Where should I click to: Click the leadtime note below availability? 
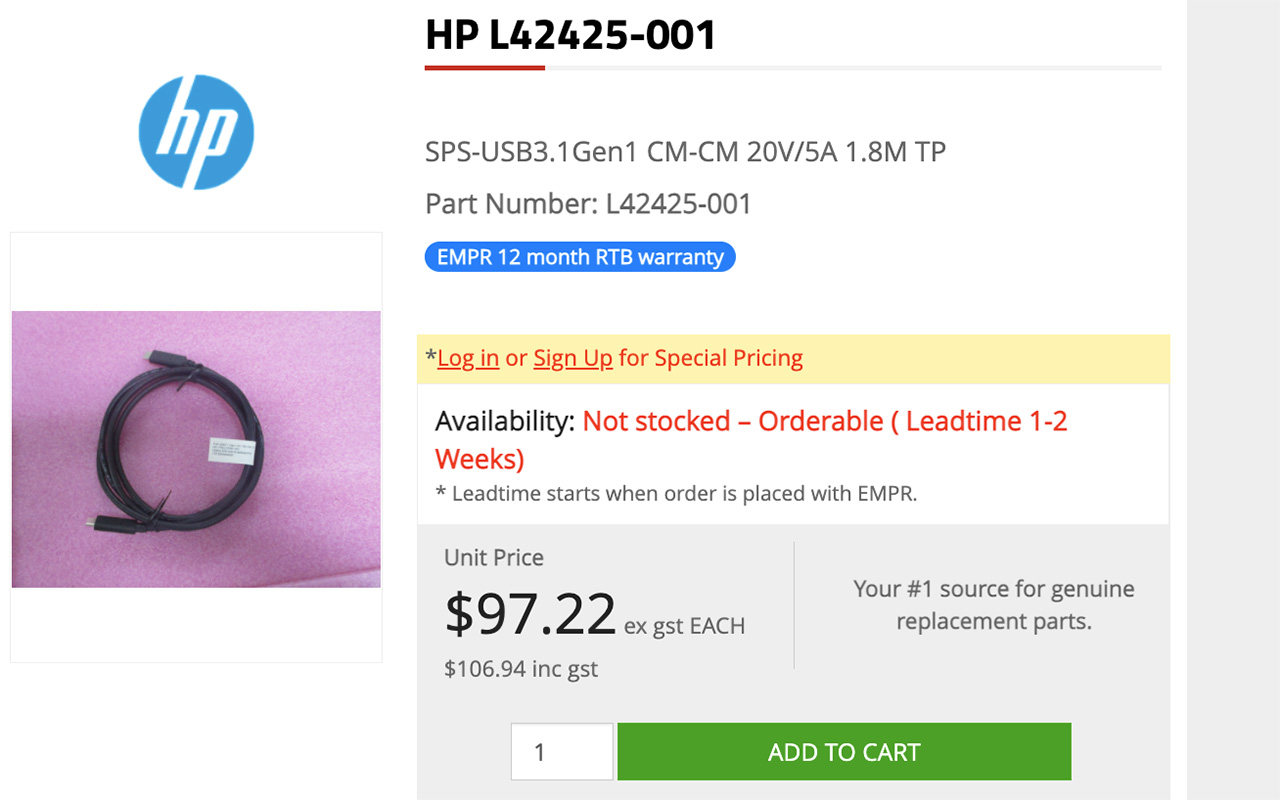[x=676, y=493]
